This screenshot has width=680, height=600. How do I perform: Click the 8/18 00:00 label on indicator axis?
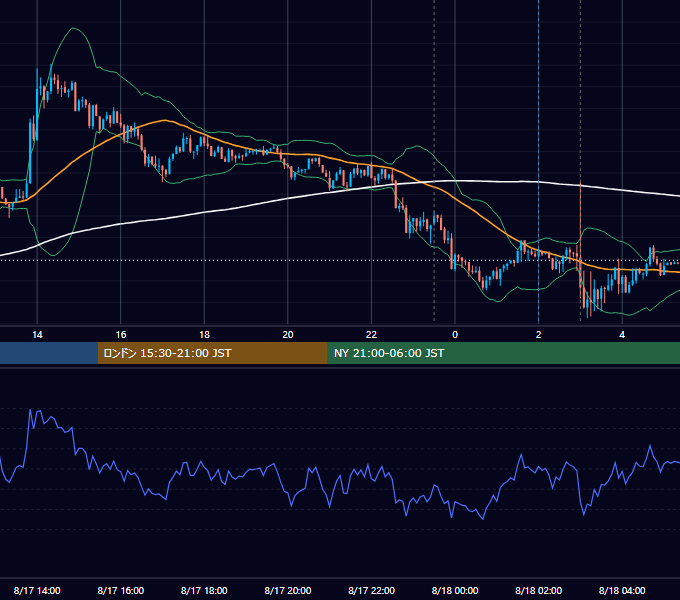(455, 590)
